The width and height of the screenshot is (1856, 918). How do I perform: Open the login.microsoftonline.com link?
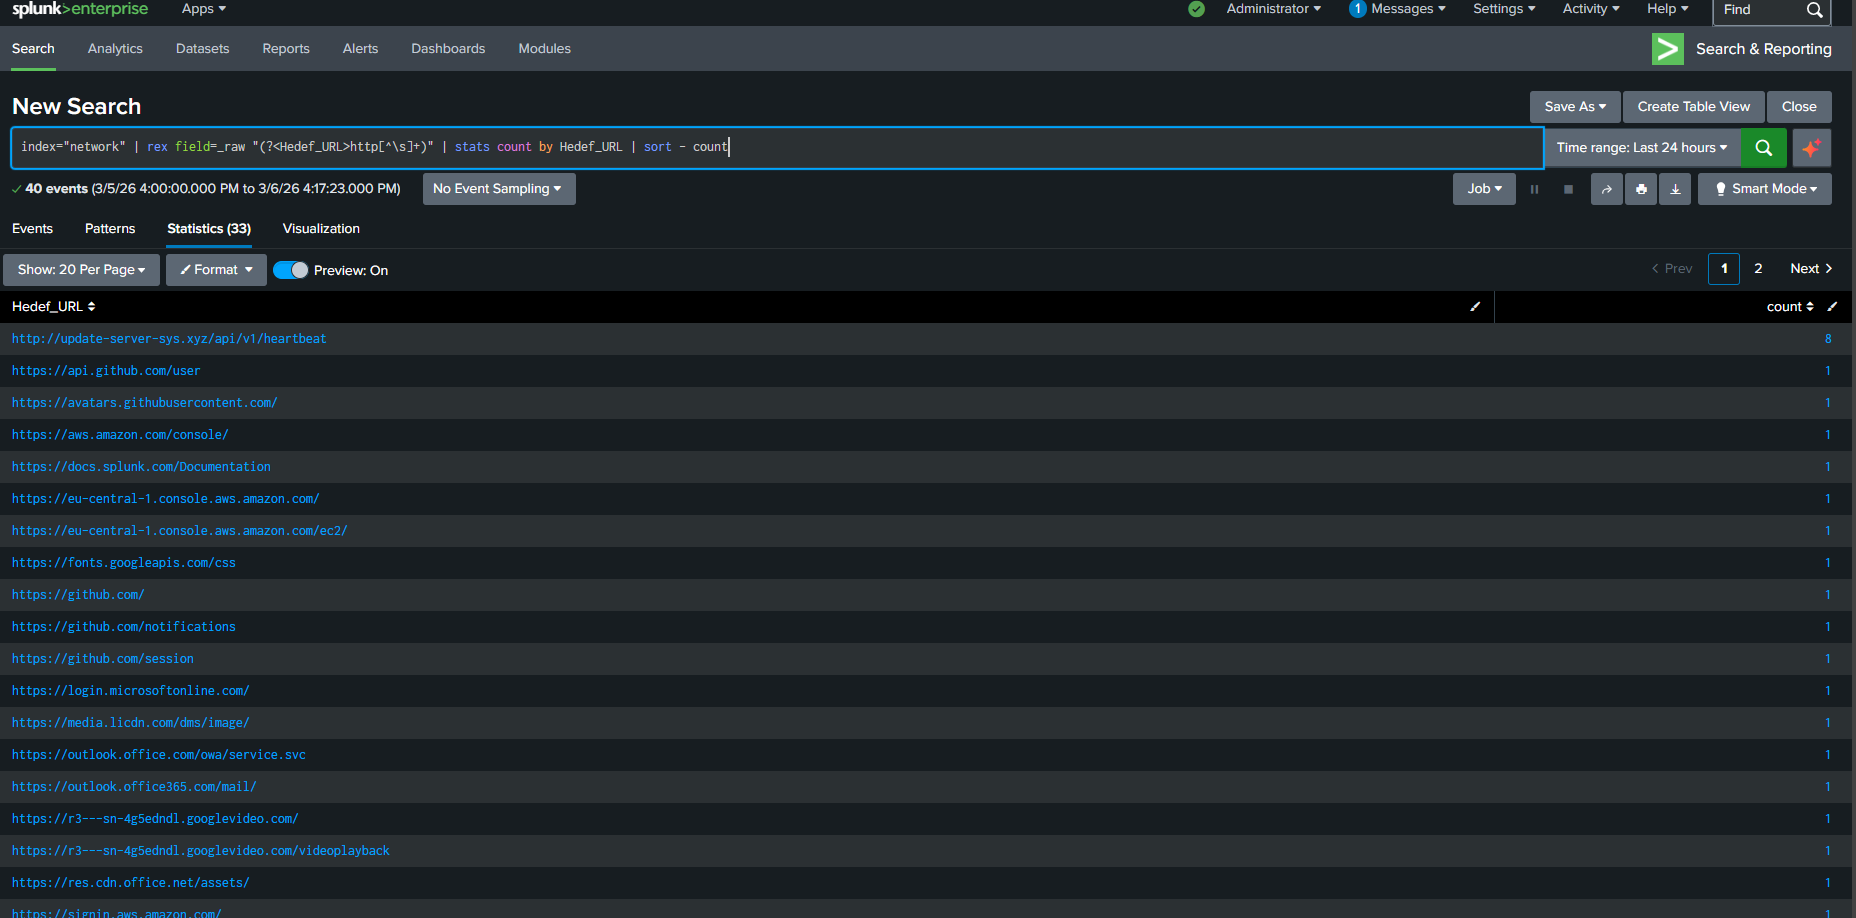(x=131, y=691)
